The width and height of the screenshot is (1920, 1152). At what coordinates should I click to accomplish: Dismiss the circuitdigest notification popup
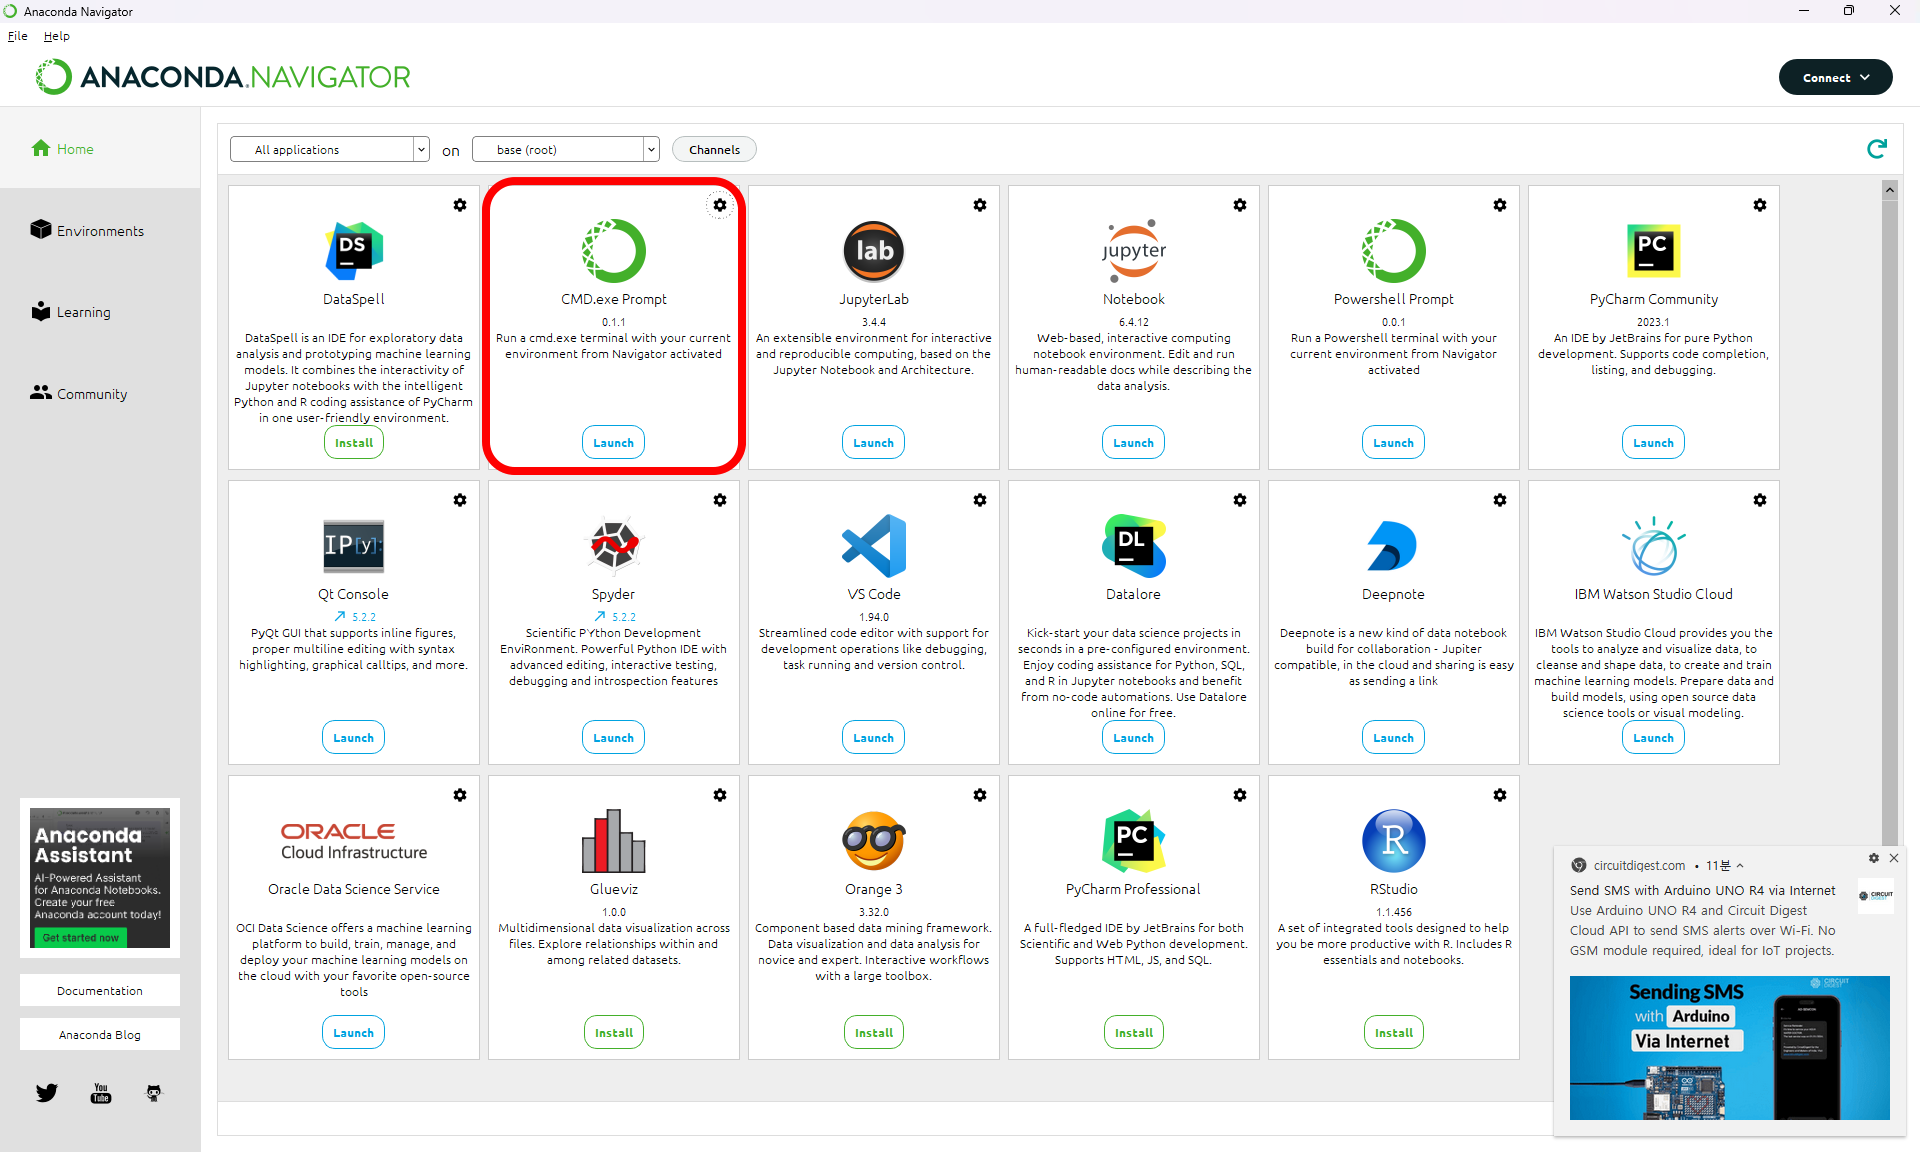coord(1893,858)
